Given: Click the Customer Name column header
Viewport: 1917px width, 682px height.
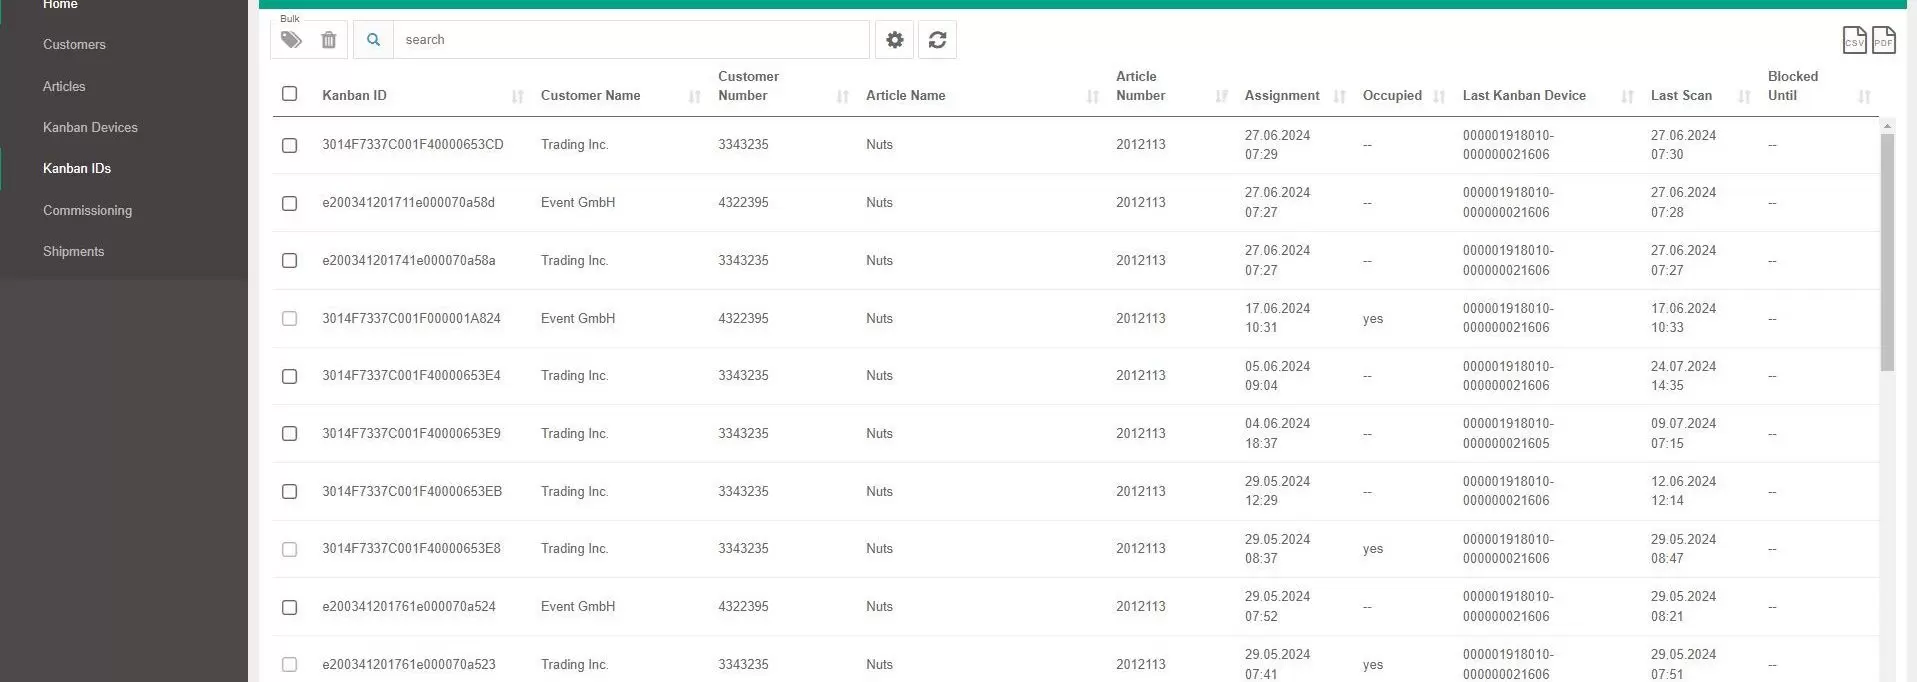Looking at the screenshot, I should [x=590, y=96].
